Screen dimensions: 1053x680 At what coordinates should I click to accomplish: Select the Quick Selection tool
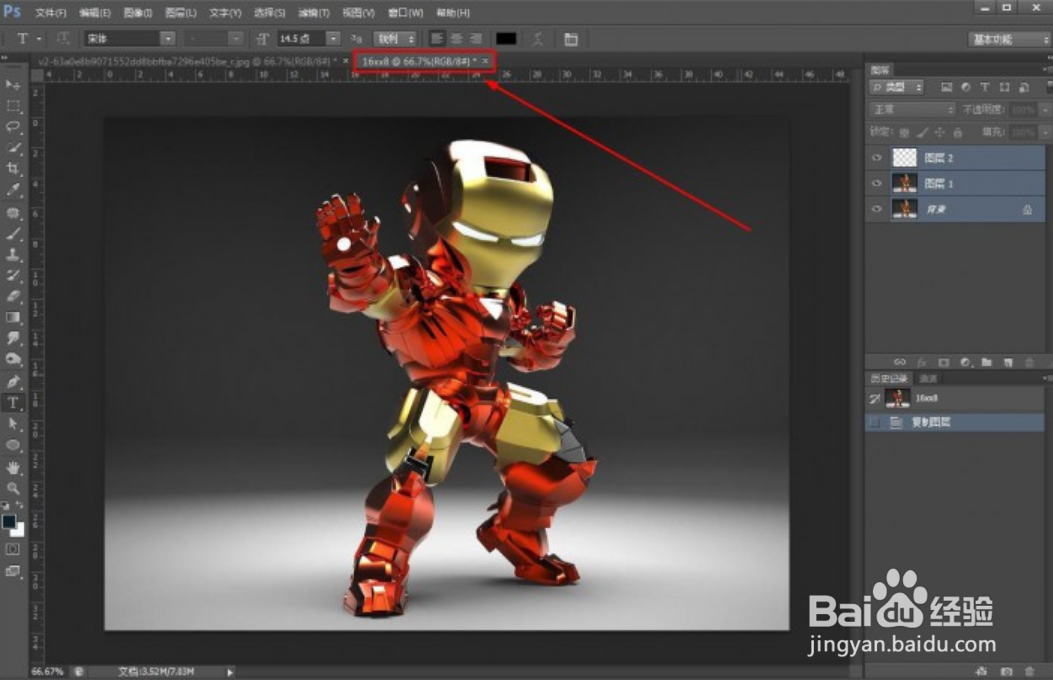13,148
